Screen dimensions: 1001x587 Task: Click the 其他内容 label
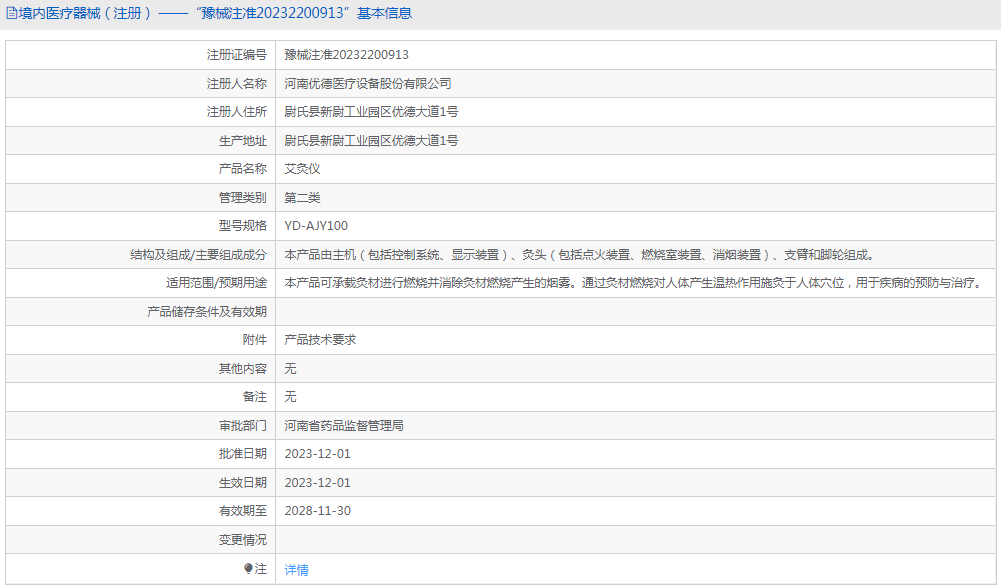coord(243,369)
